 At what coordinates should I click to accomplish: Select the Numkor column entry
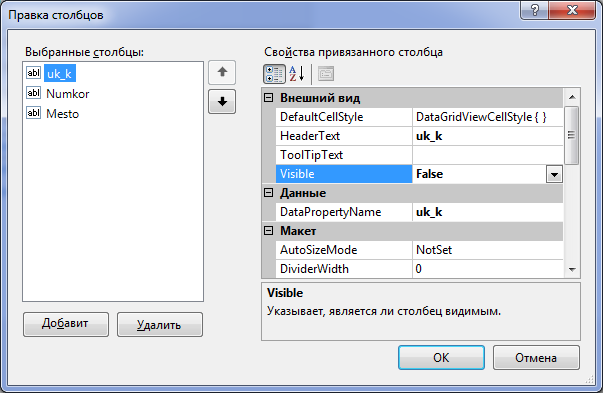pos(68,94)
